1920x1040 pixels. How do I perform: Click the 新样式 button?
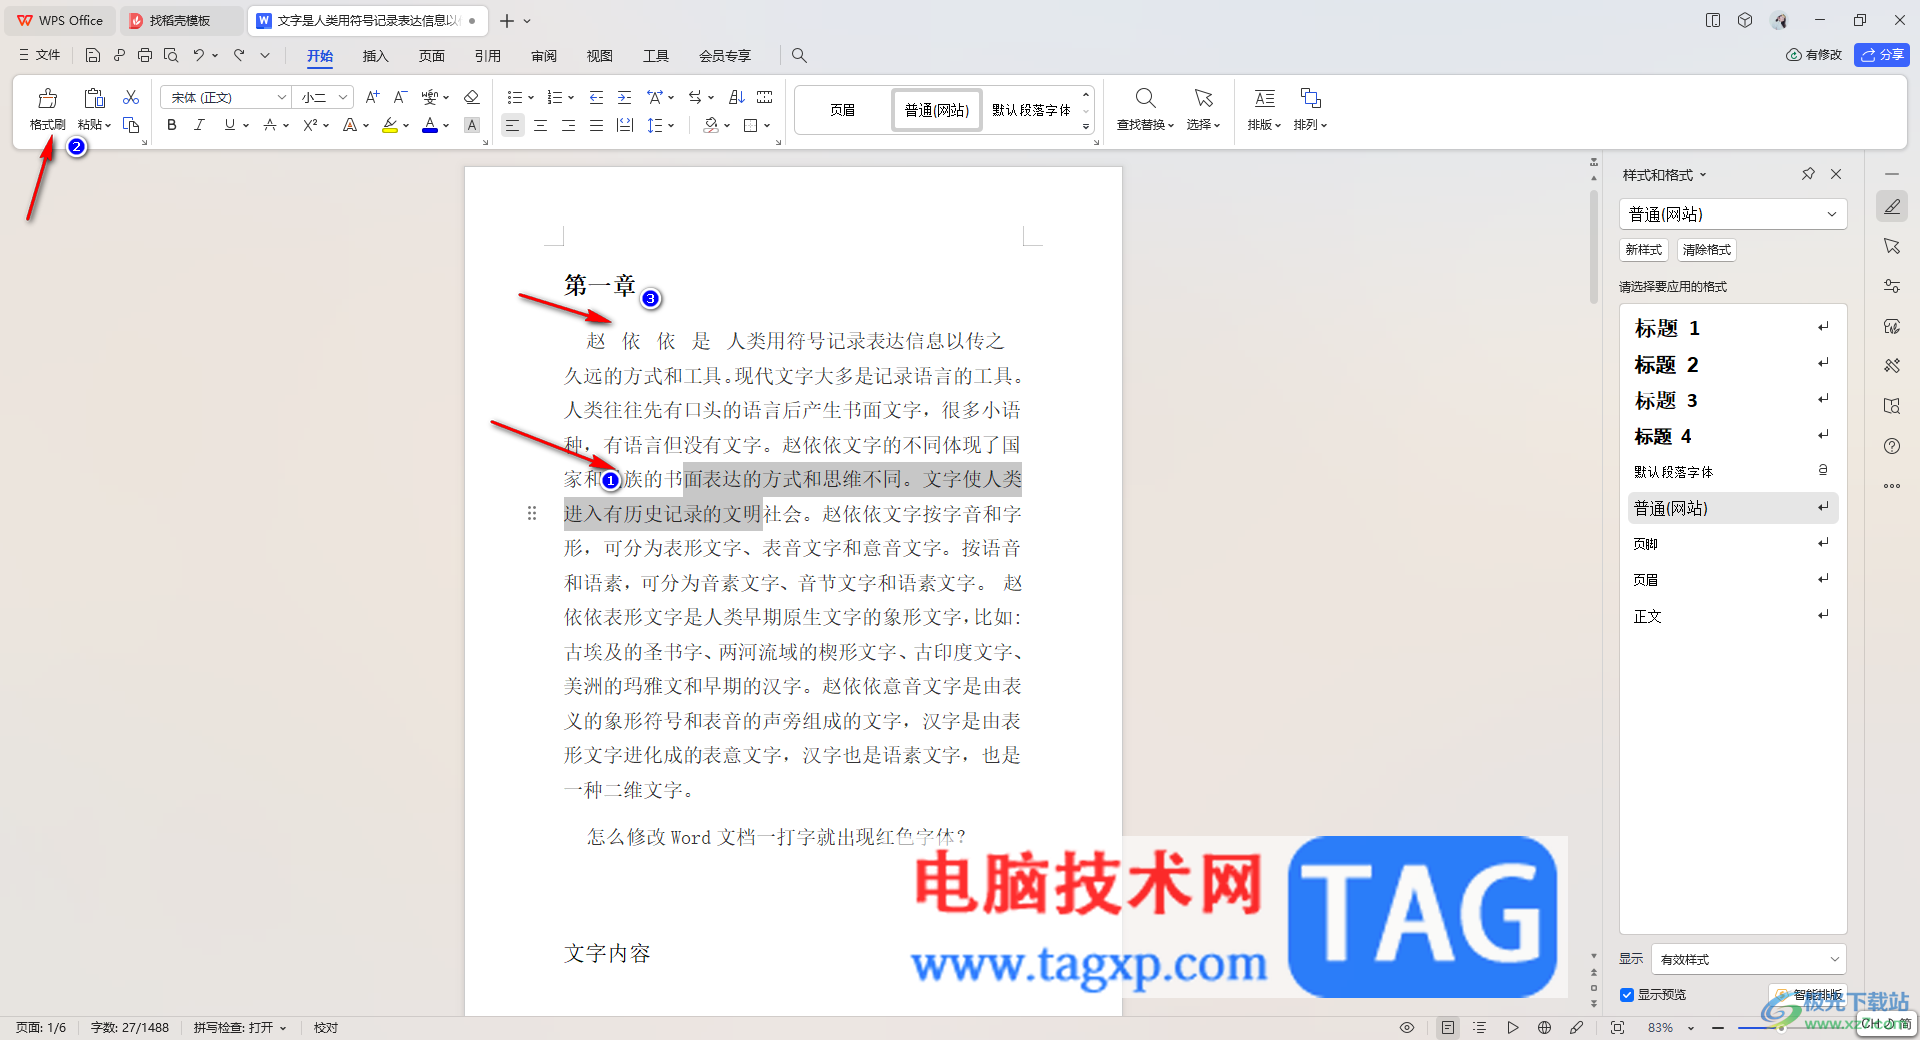pos(1644,250)
